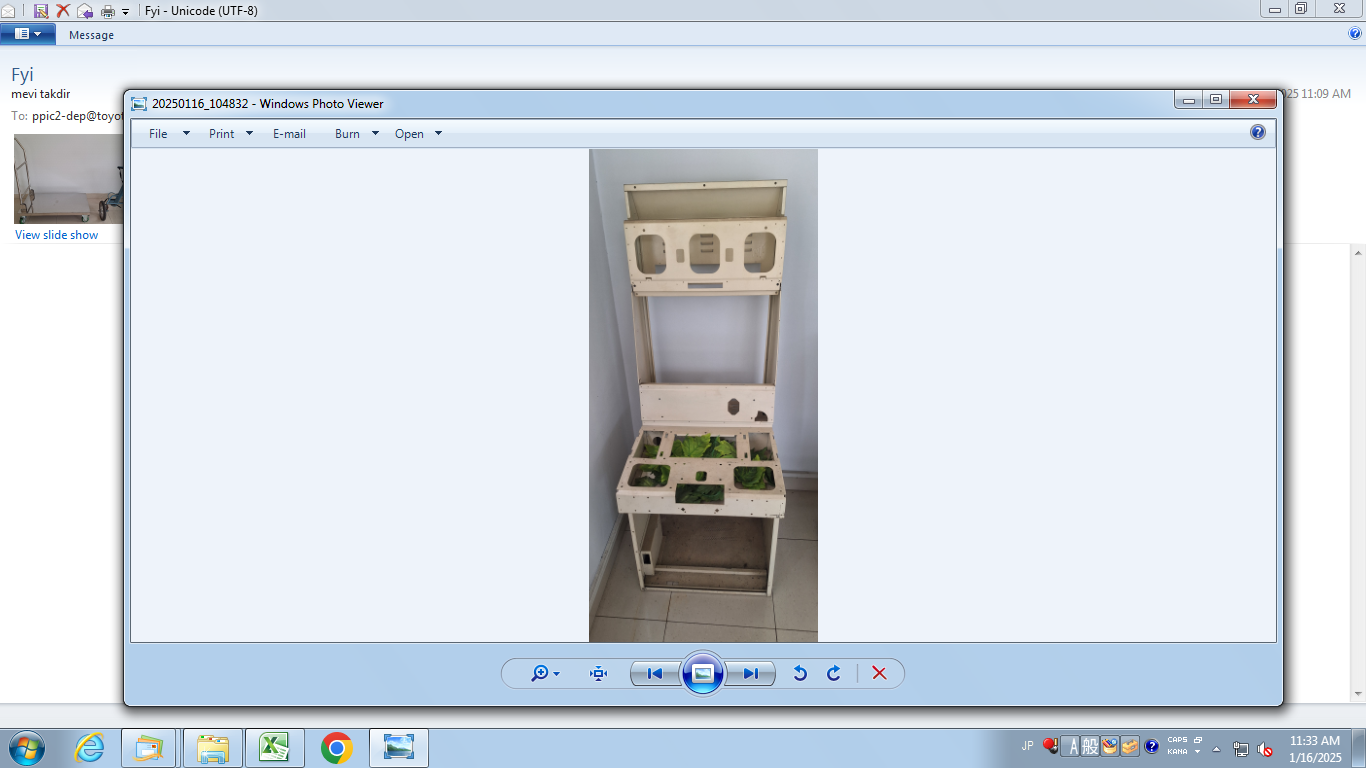Open the mail window help icon

(1355, 33)
